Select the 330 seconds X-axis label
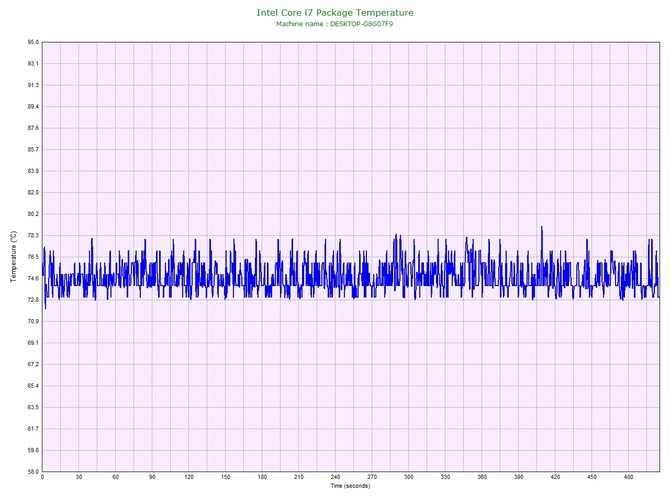This screenshot has height=503, width=670. click(x=446, y=477)
